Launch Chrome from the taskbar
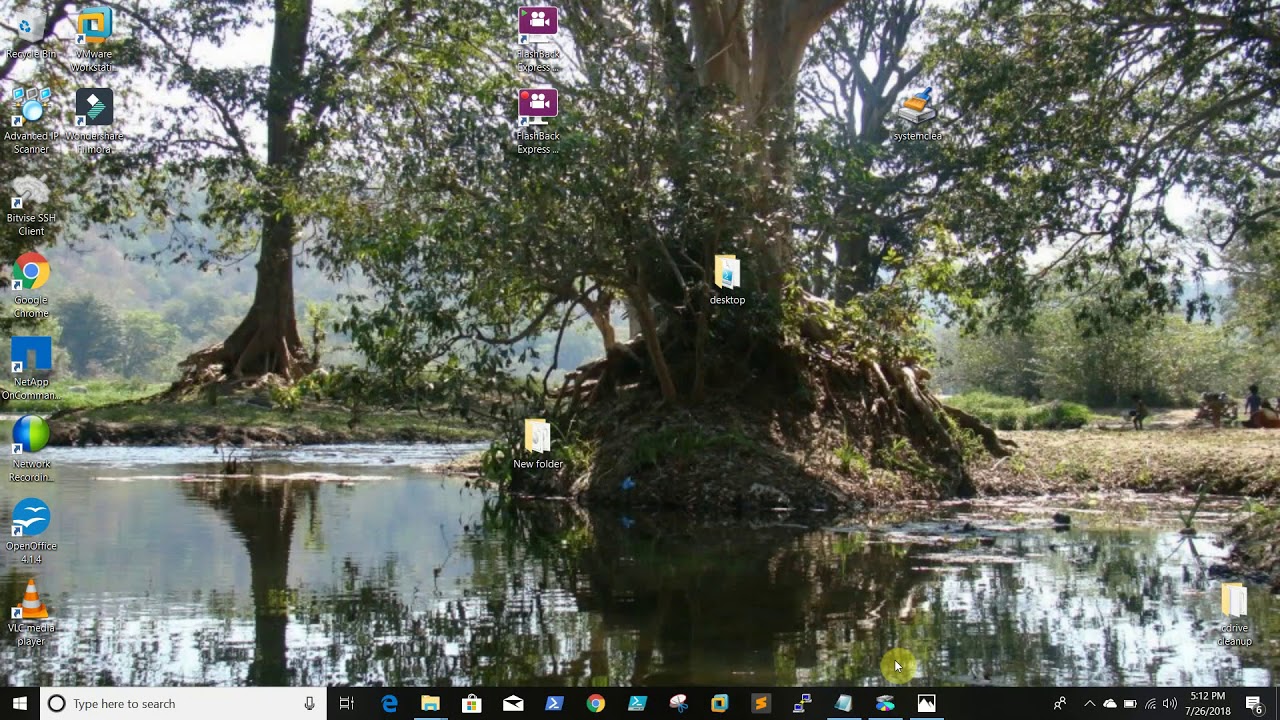 click(595, 704)
